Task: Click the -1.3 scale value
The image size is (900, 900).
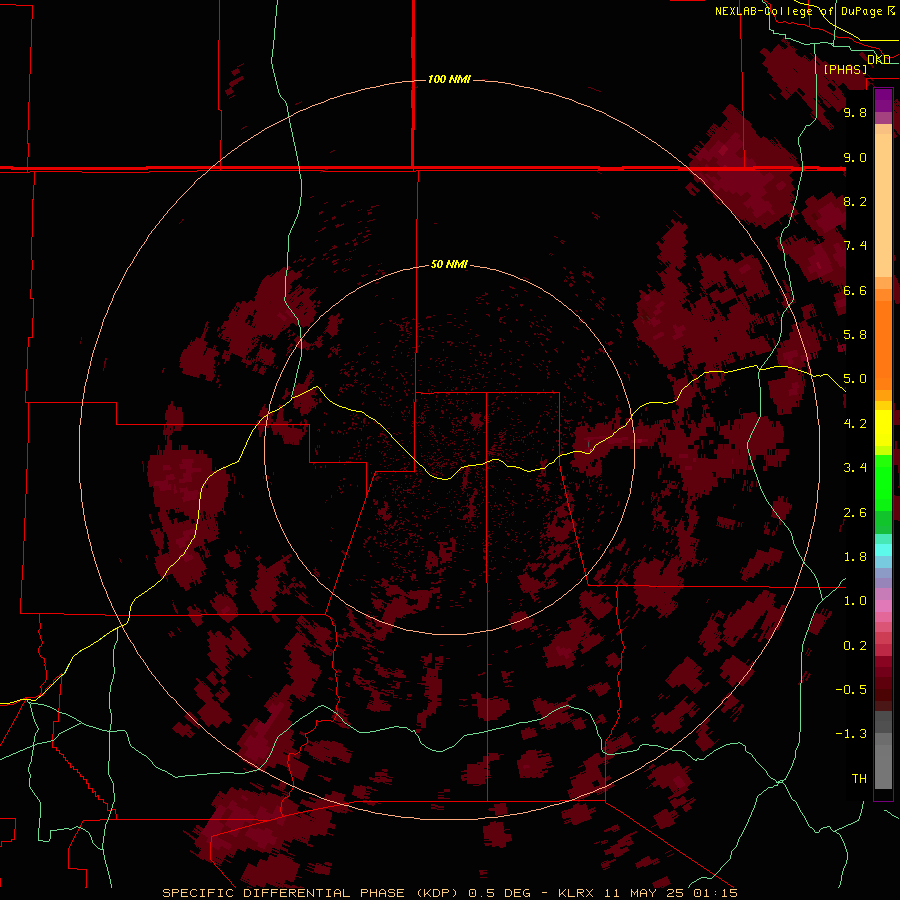Action: point(851,734)
